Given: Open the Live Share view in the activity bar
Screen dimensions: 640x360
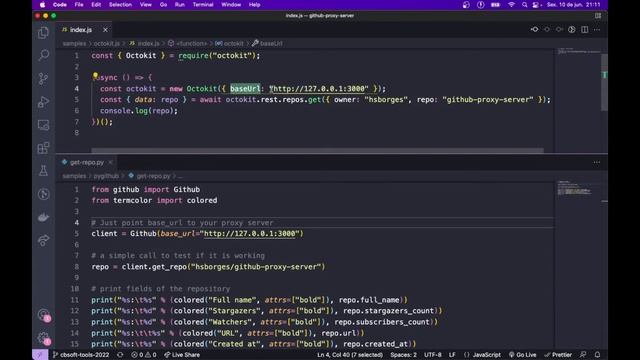Looking at the screenshot, I should (x=43, y=240).
